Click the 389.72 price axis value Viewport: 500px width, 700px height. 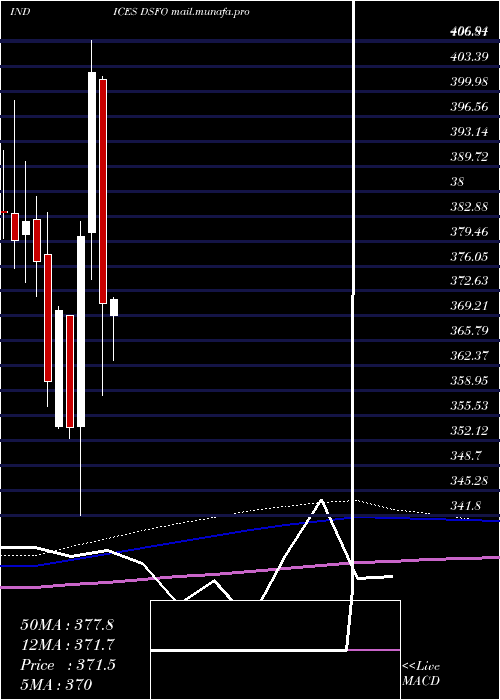click(x=470, y=157)
